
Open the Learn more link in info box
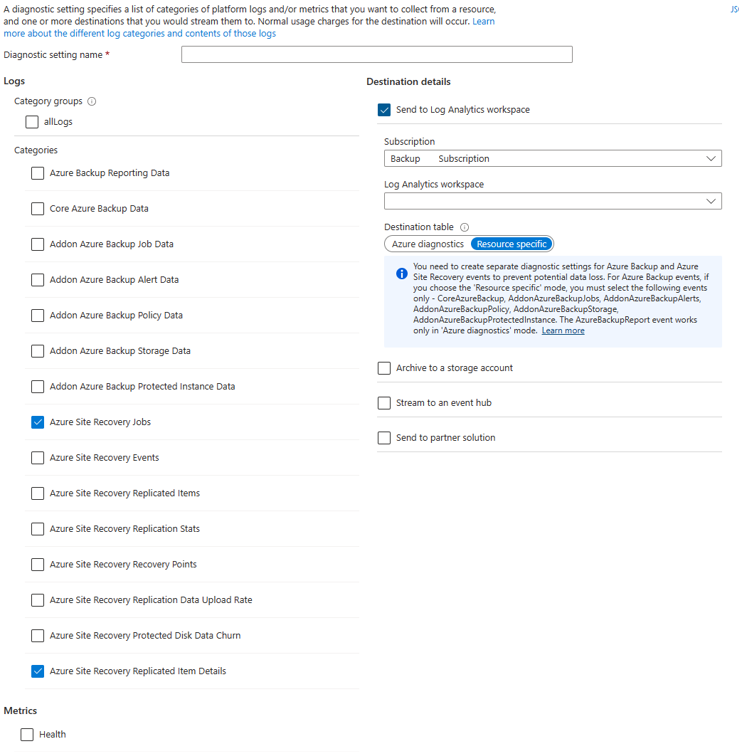[563, 331]
